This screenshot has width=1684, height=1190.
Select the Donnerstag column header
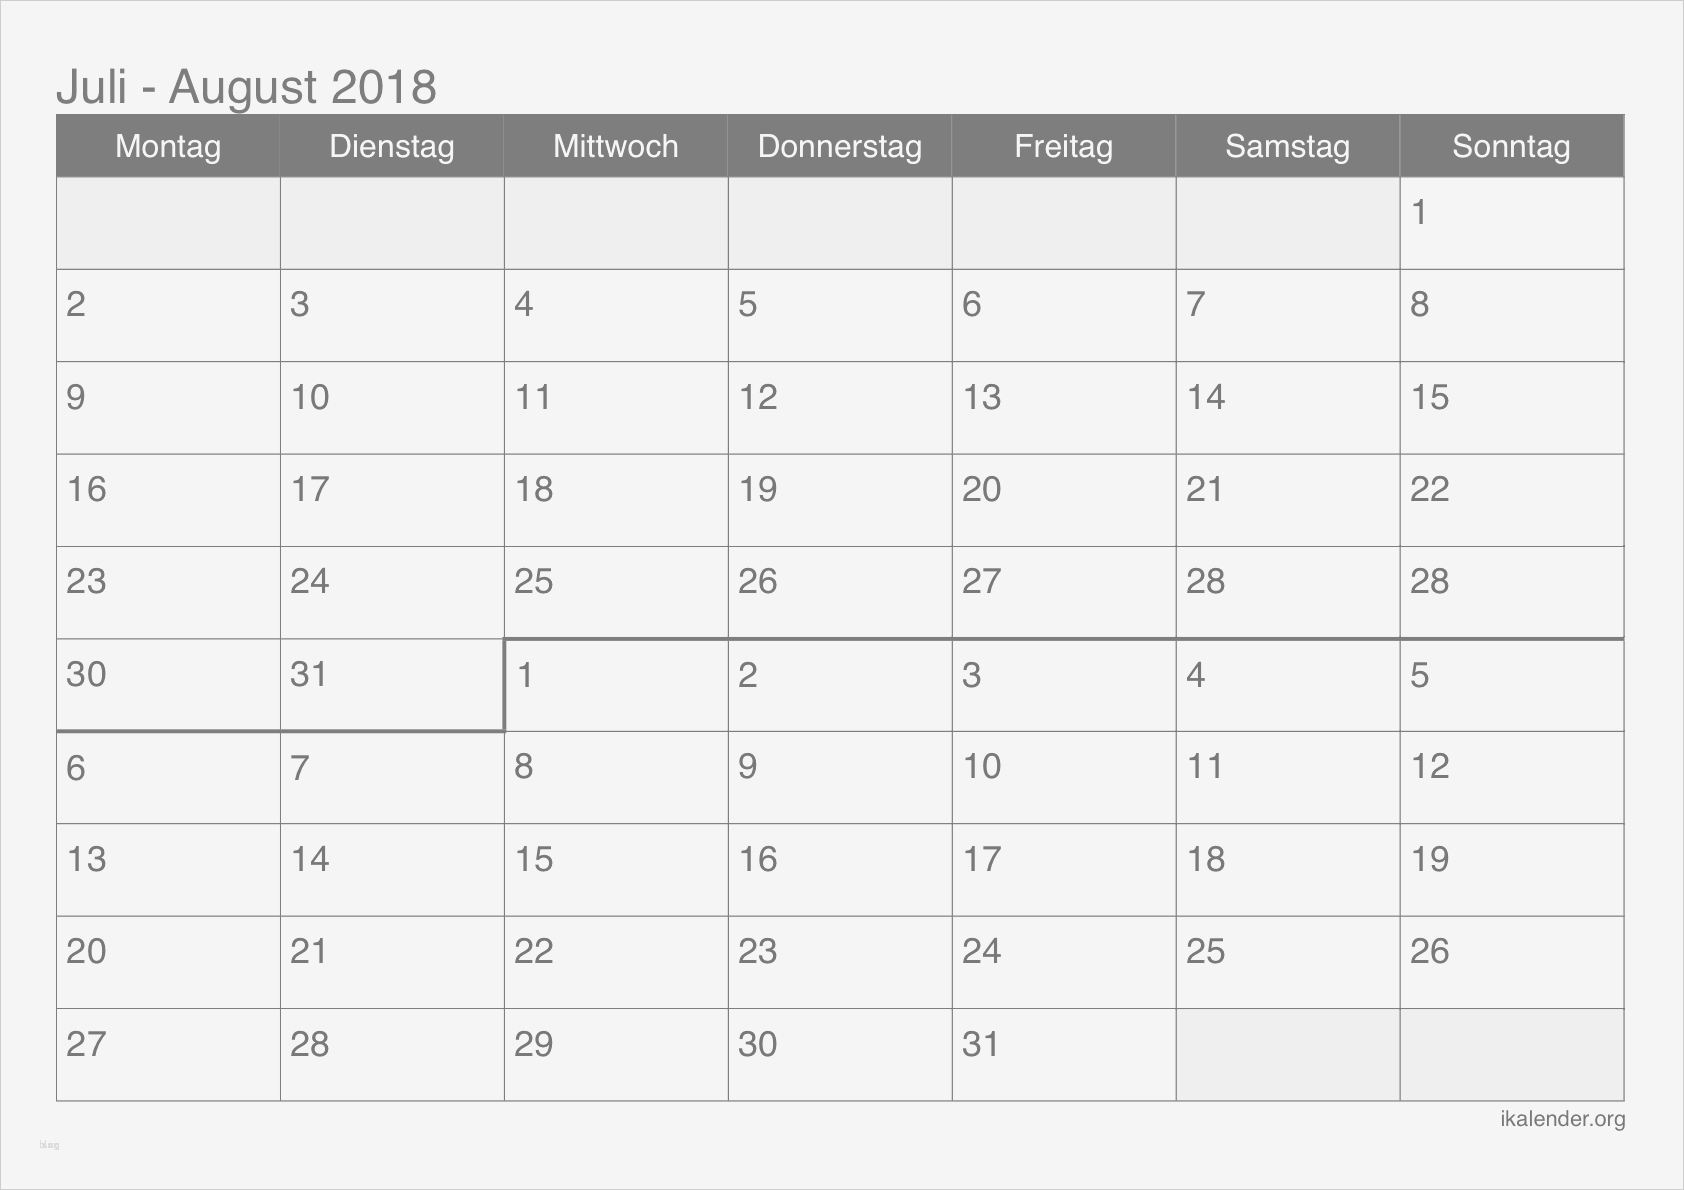coord(840,147)
